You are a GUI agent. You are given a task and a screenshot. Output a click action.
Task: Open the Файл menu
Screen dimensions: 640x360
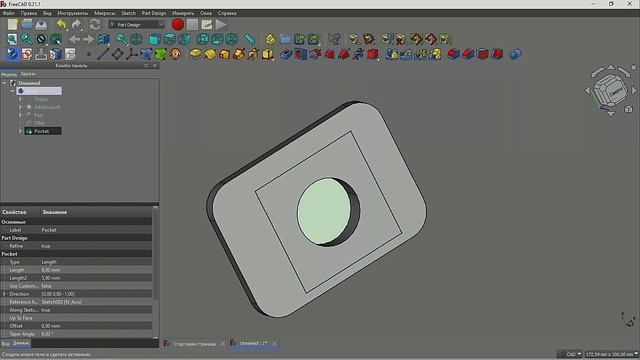(9, 13)
